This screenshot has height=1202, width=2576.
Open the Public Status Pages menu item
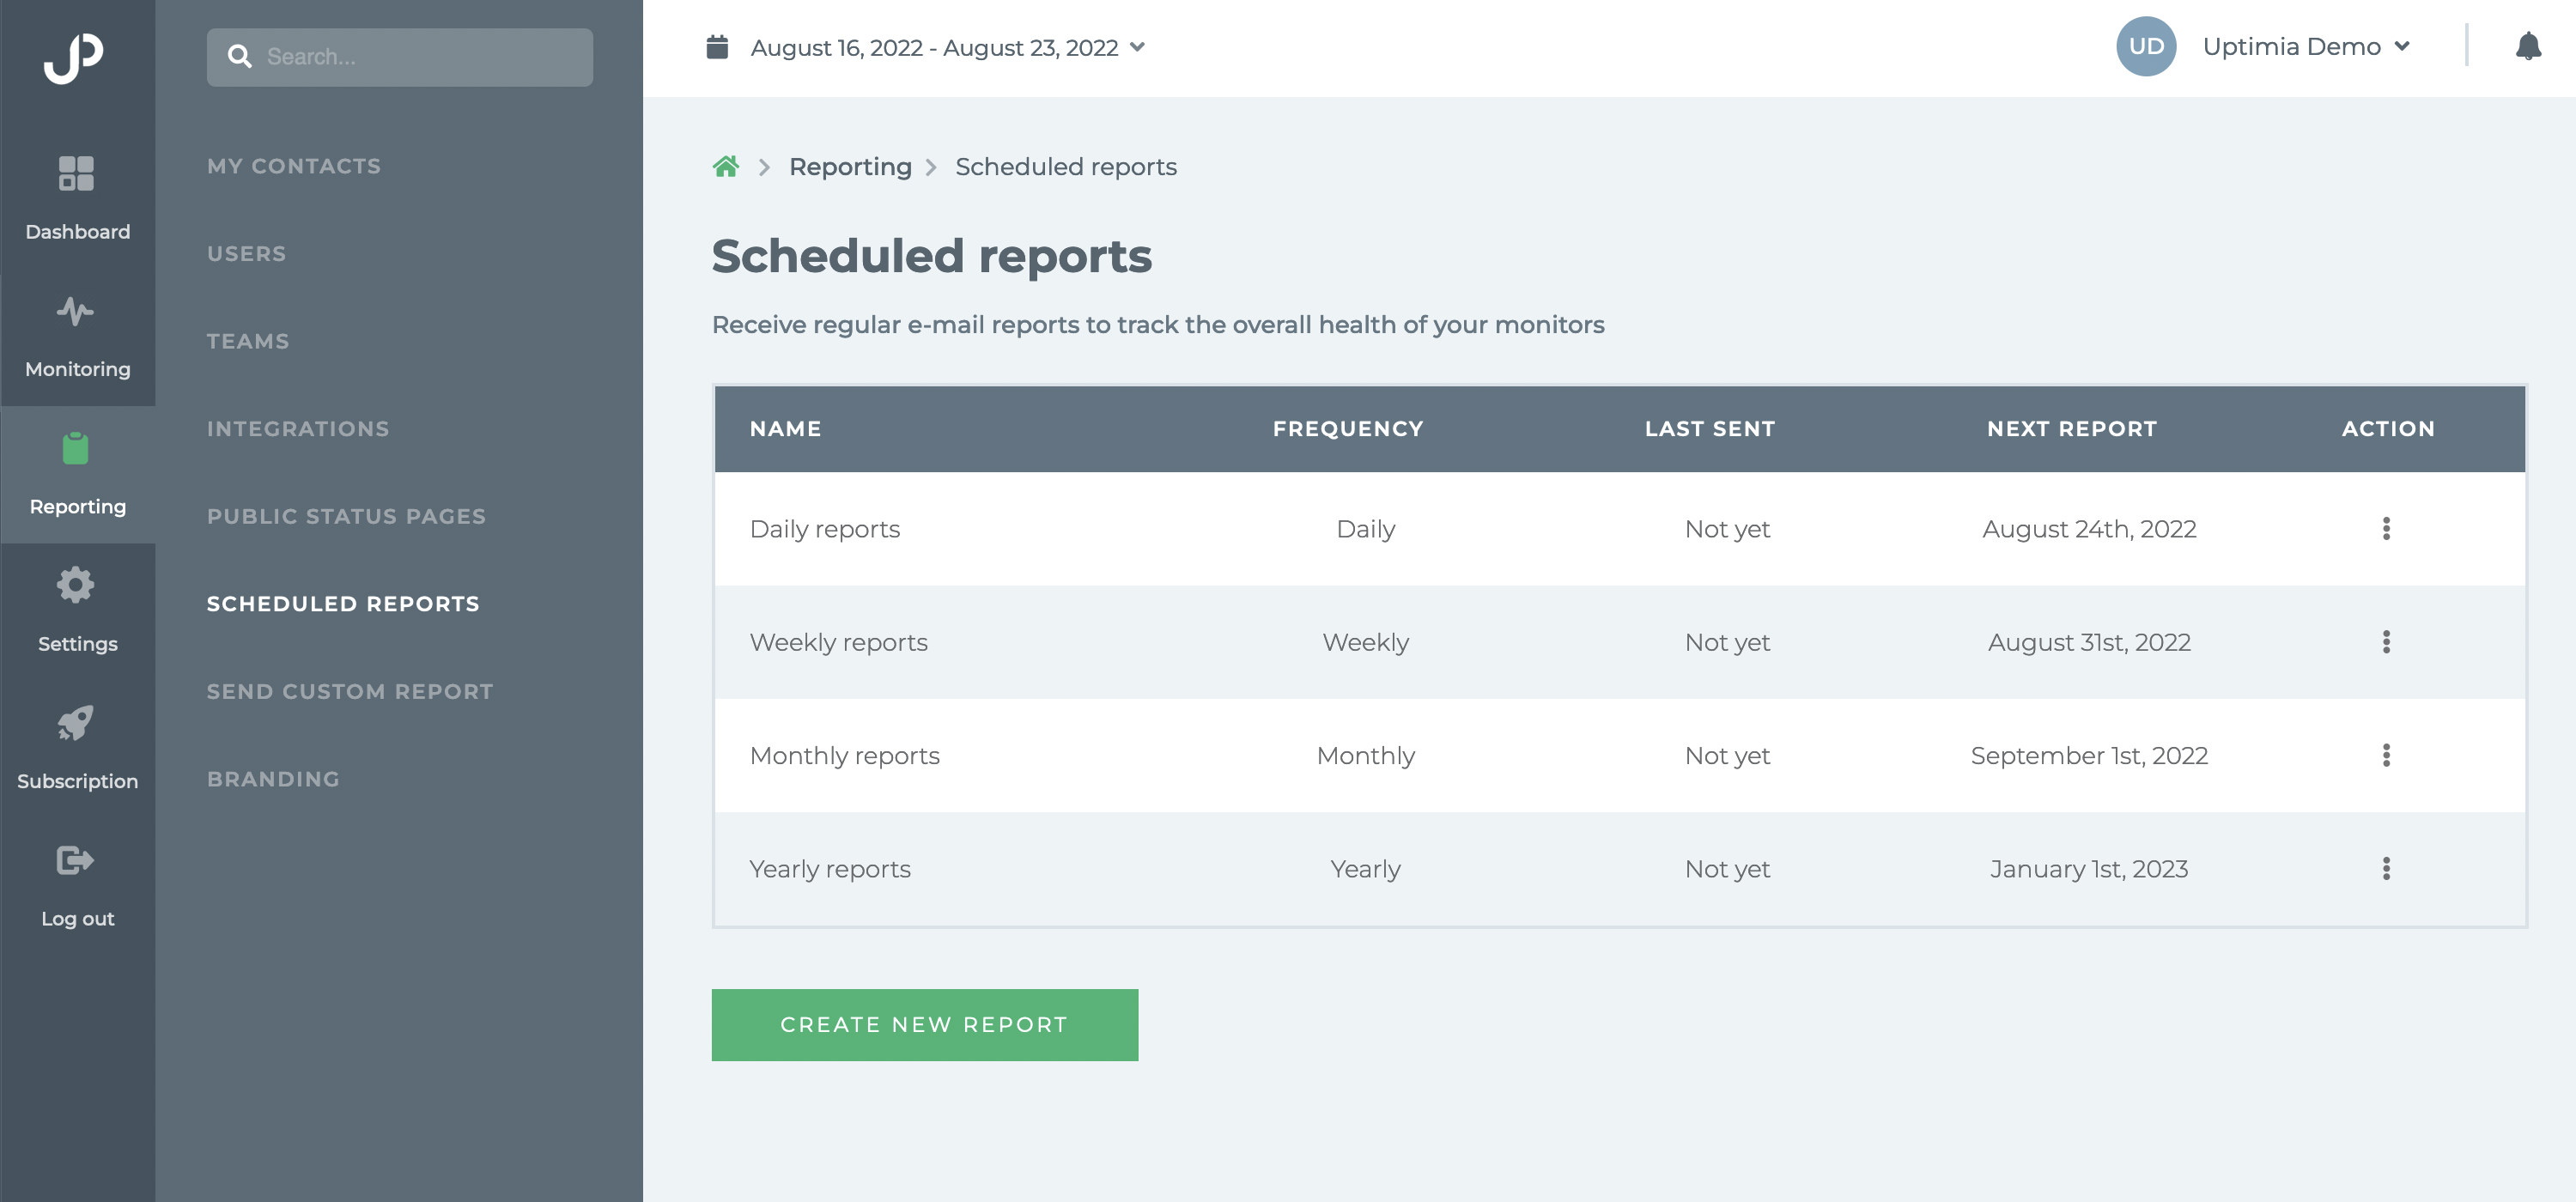346,516
